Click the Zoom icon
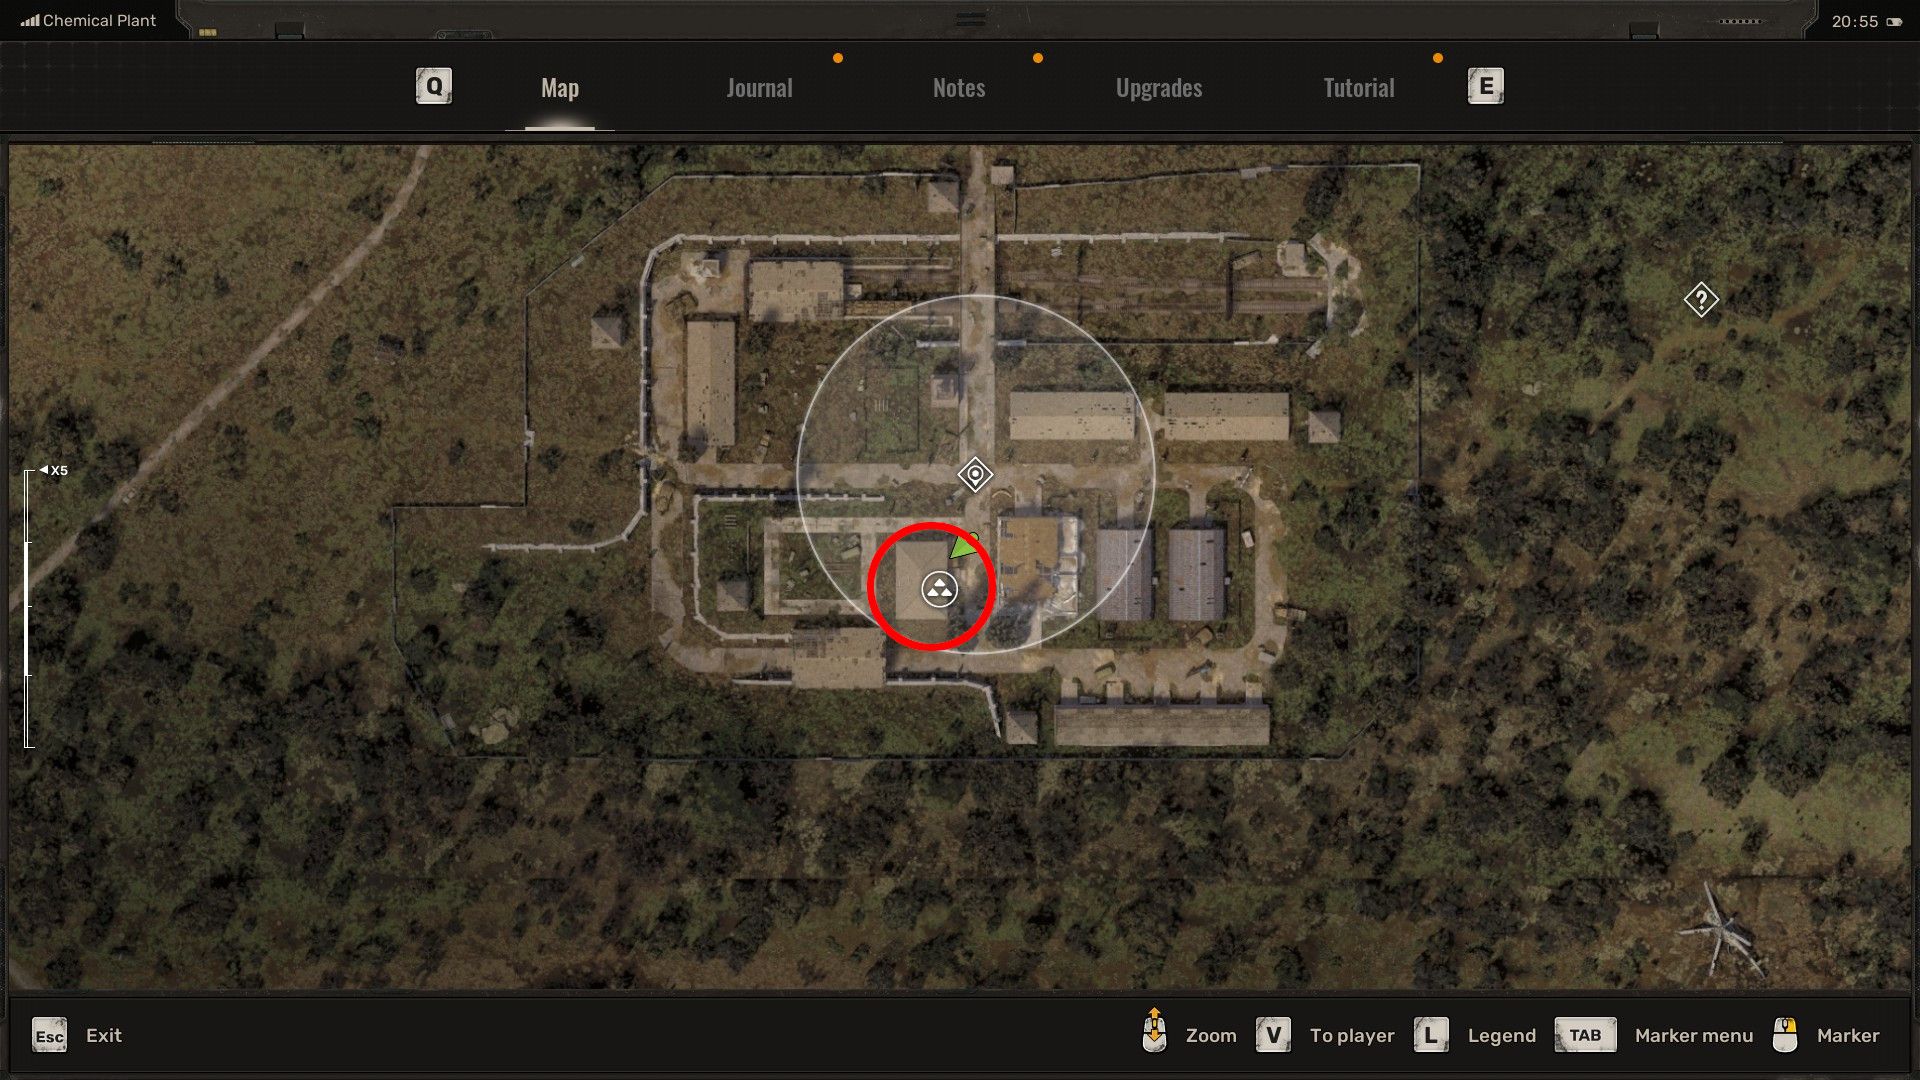This screenshot has width=1920, height=1080. point(1154,1034)
